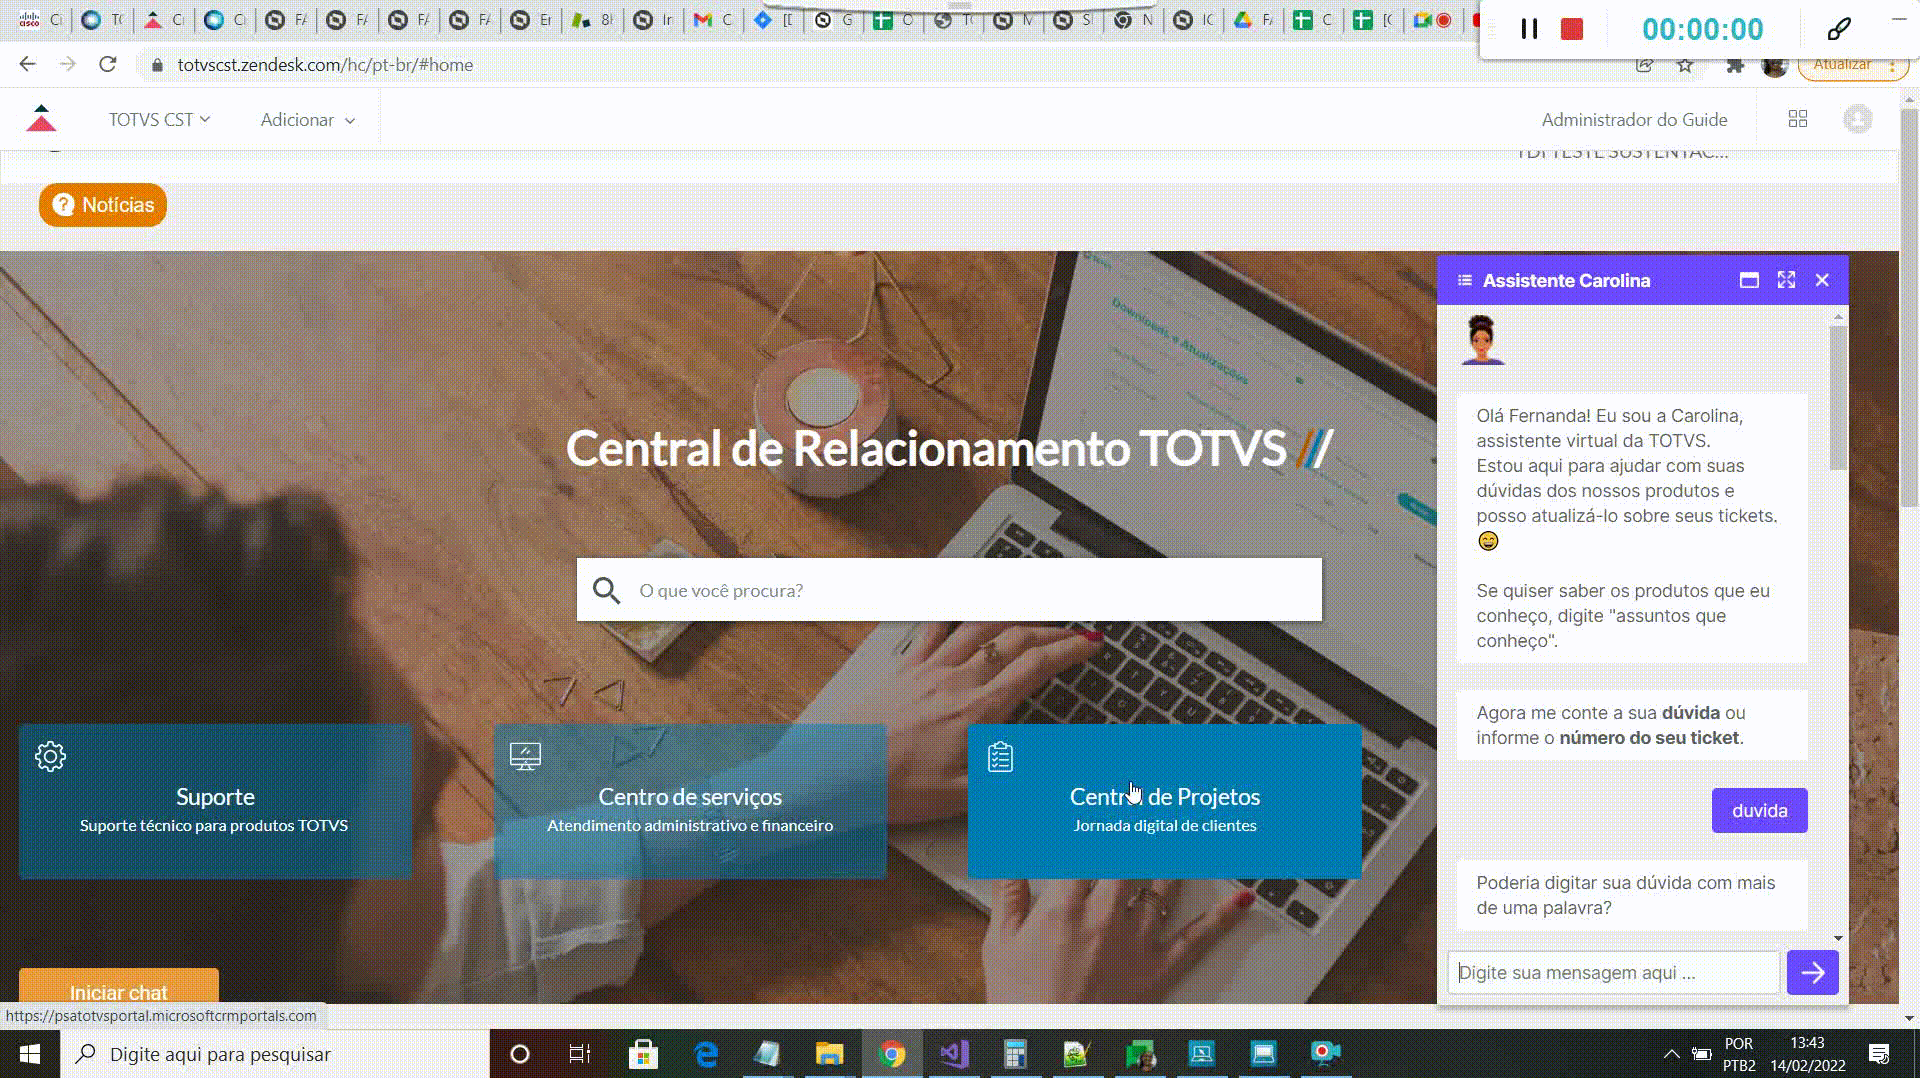Click the Iniciar chat button
The height and width of the screenshot is (1078, 1920).
click(x=119, y=986)
